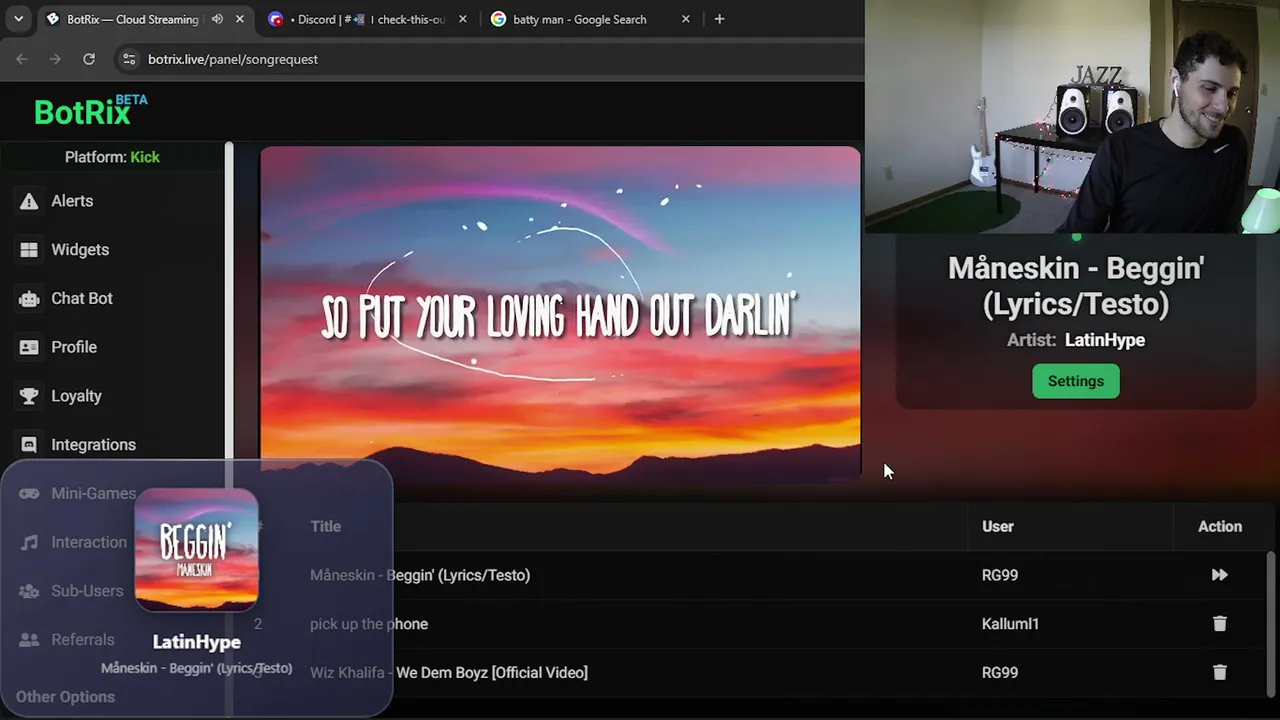
Task: Select 'Måneskin - Beggin' (Lyrics/Testo)' in the song table
Action: click(x=420, y=575)
